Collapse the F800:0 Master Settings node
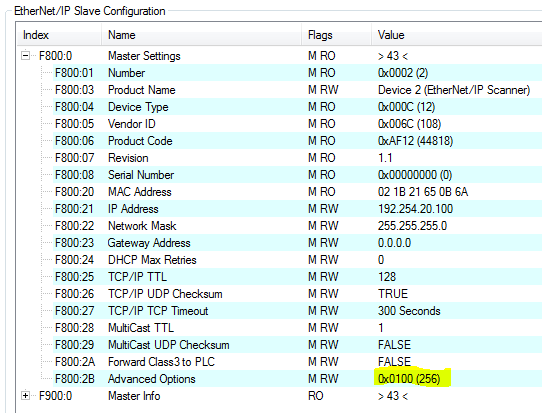This screenshot has width=542, height=413. [25, 56]
